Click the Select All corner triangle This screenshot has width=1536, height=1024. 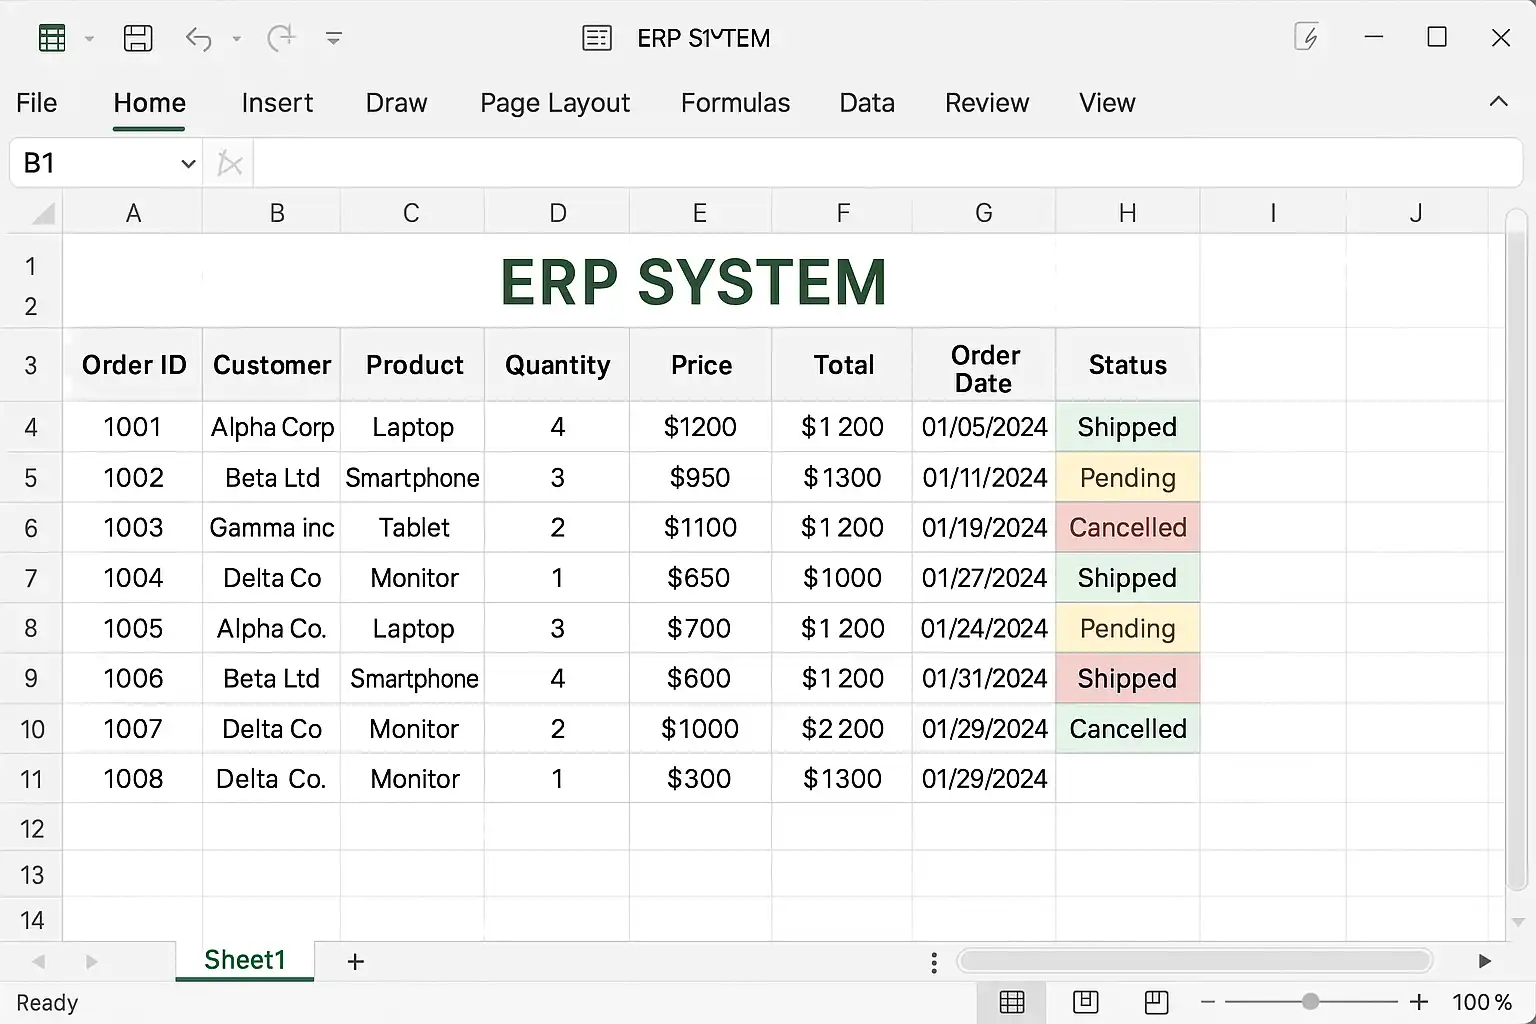coord(42,213)
